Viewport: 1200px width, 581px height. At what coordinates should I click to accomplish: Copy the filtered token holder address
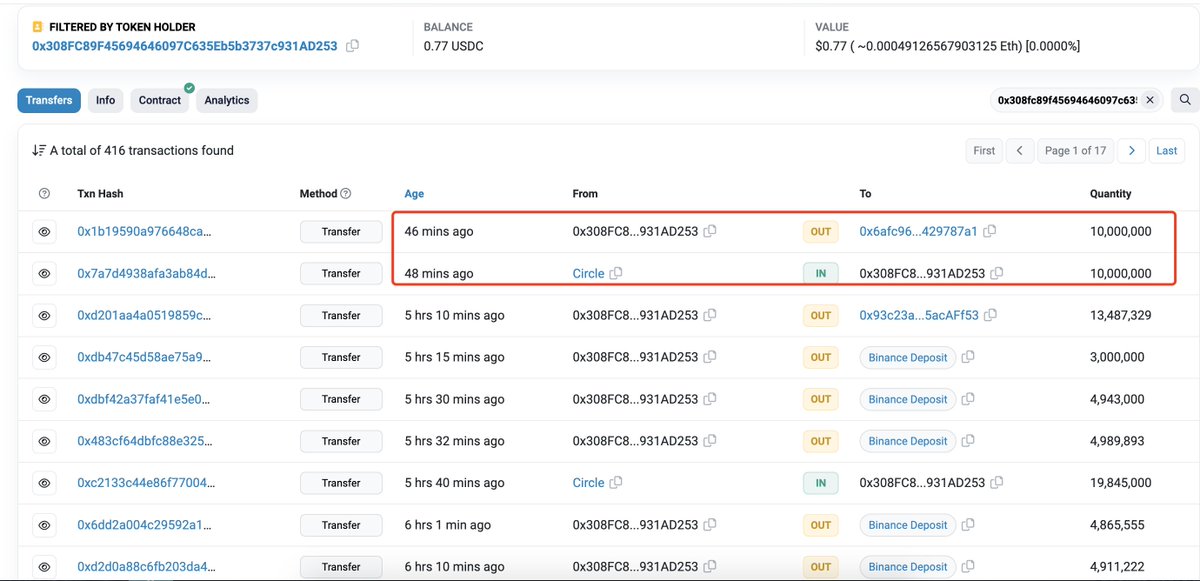[352, 46]
